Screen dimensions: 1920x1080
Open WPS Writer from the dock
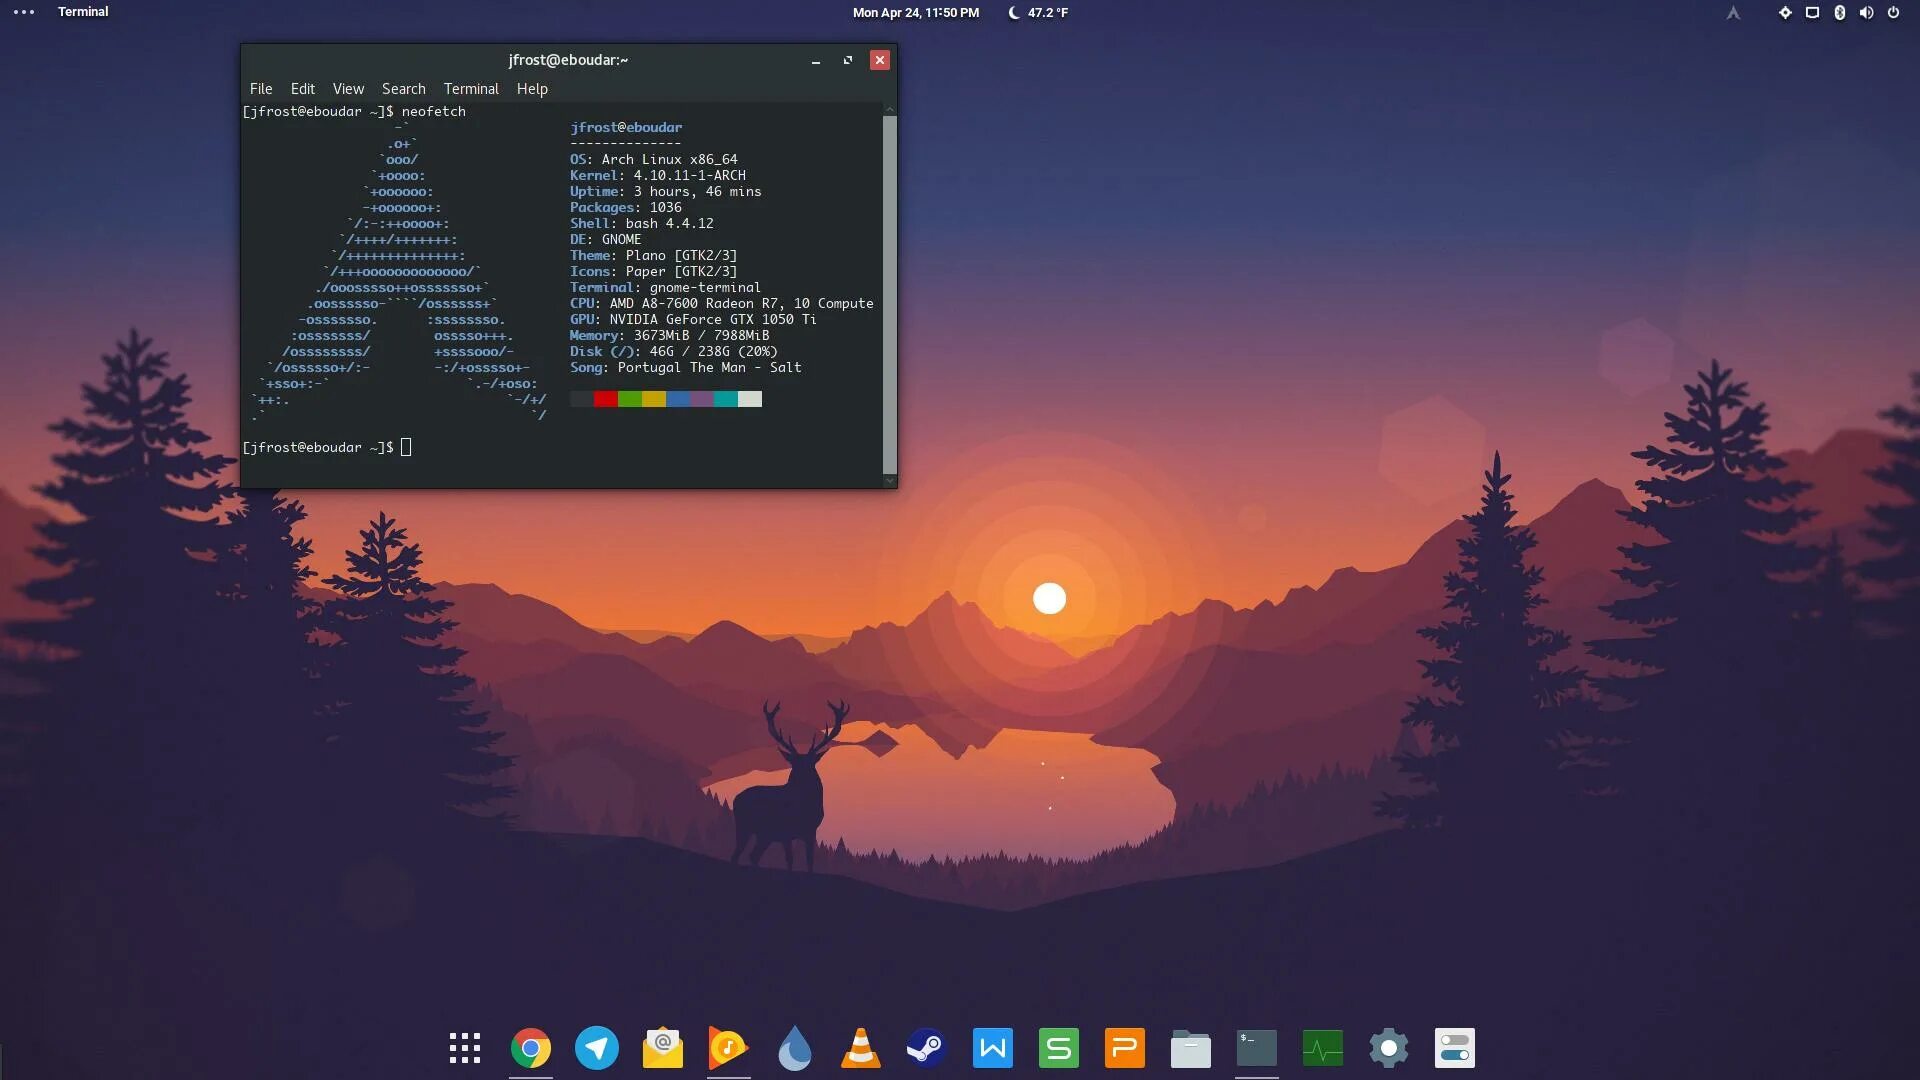tap(993, 1048)
